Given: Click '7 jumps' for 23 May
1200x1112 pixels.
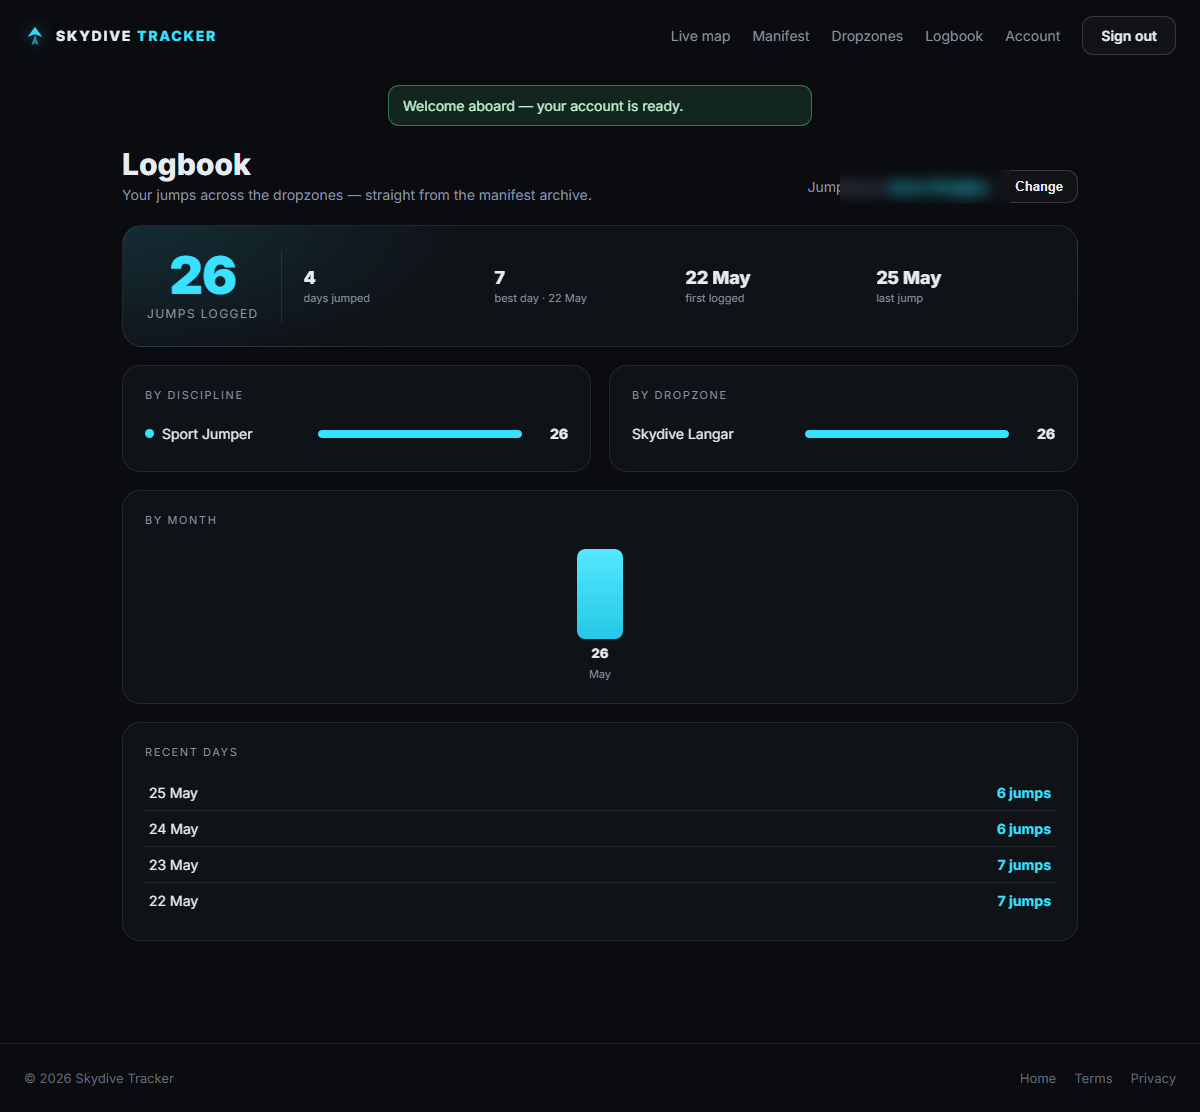Looking at the screenshot, I should [1024, 865].
